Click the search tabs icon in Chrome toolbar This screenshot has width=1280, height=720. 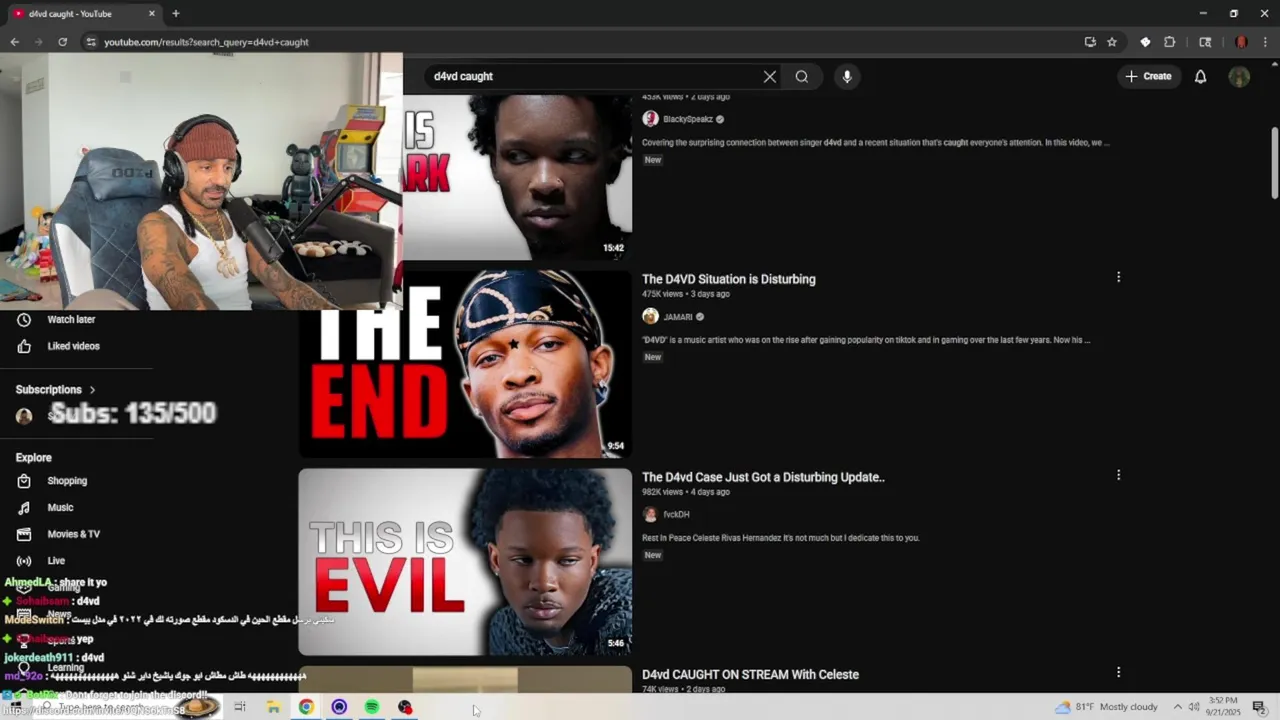(x=1205, y=42)
